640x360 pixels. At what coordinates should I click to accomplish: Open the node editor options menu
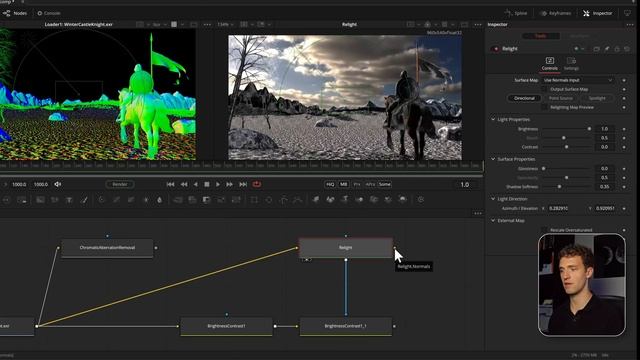click(x=478, y=213)
